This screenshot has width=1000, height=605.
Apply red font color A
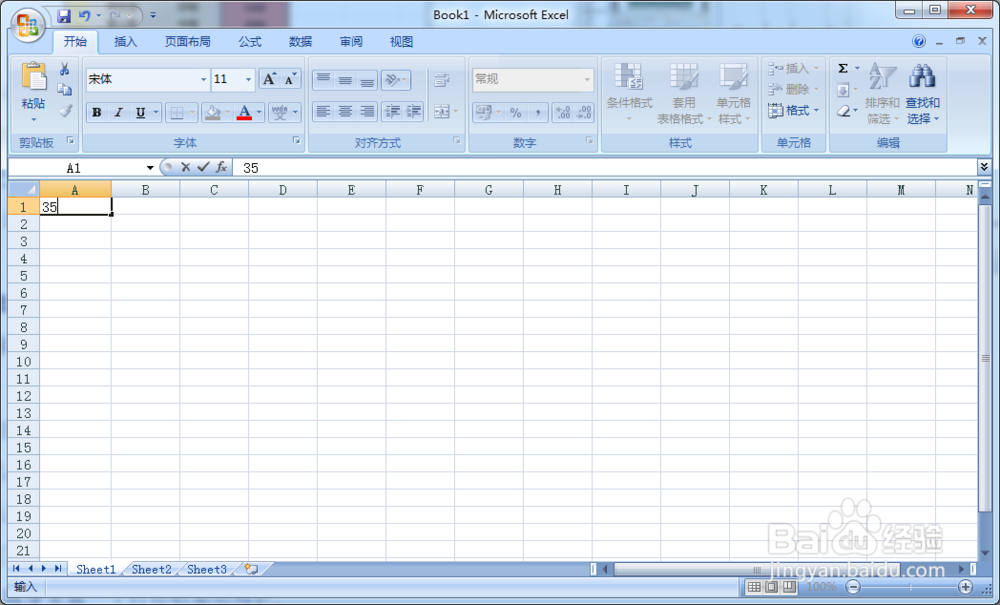pyautogui.click(x=244, y=113)
